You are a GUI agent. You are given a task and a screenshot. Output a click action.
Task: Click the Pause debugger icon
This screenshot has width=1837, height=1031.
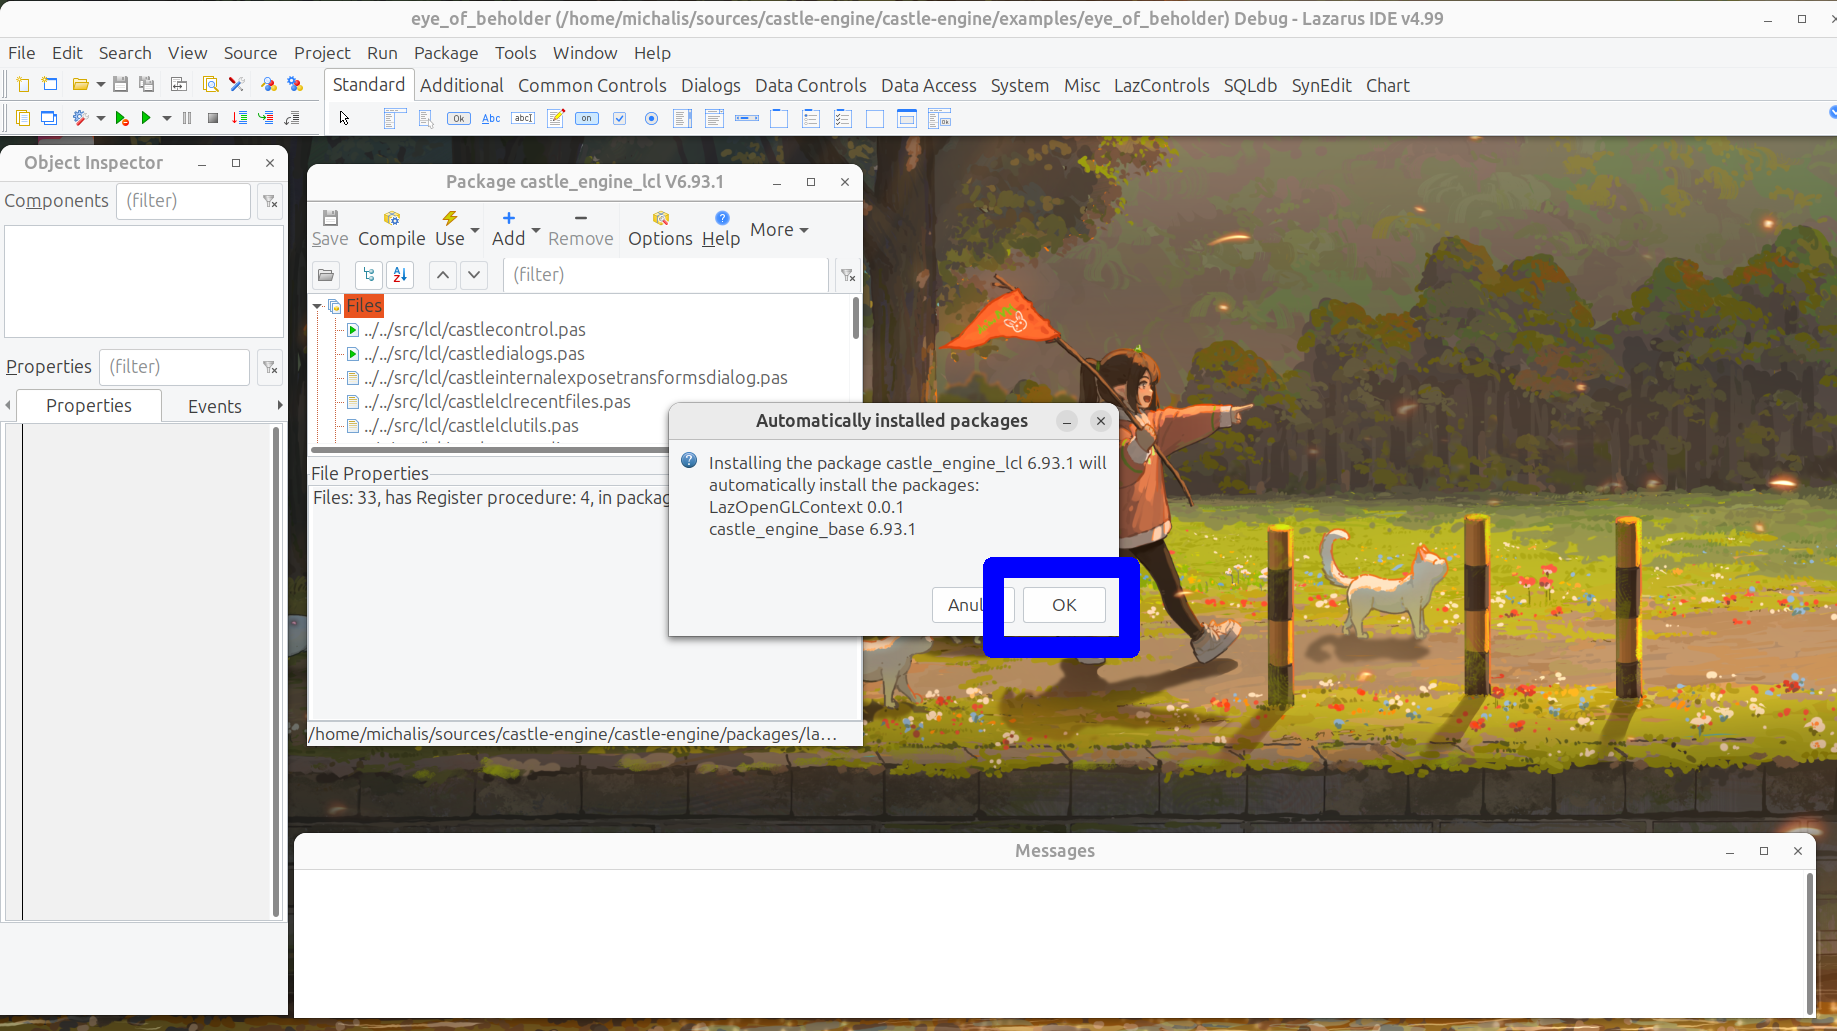[187, 118]
